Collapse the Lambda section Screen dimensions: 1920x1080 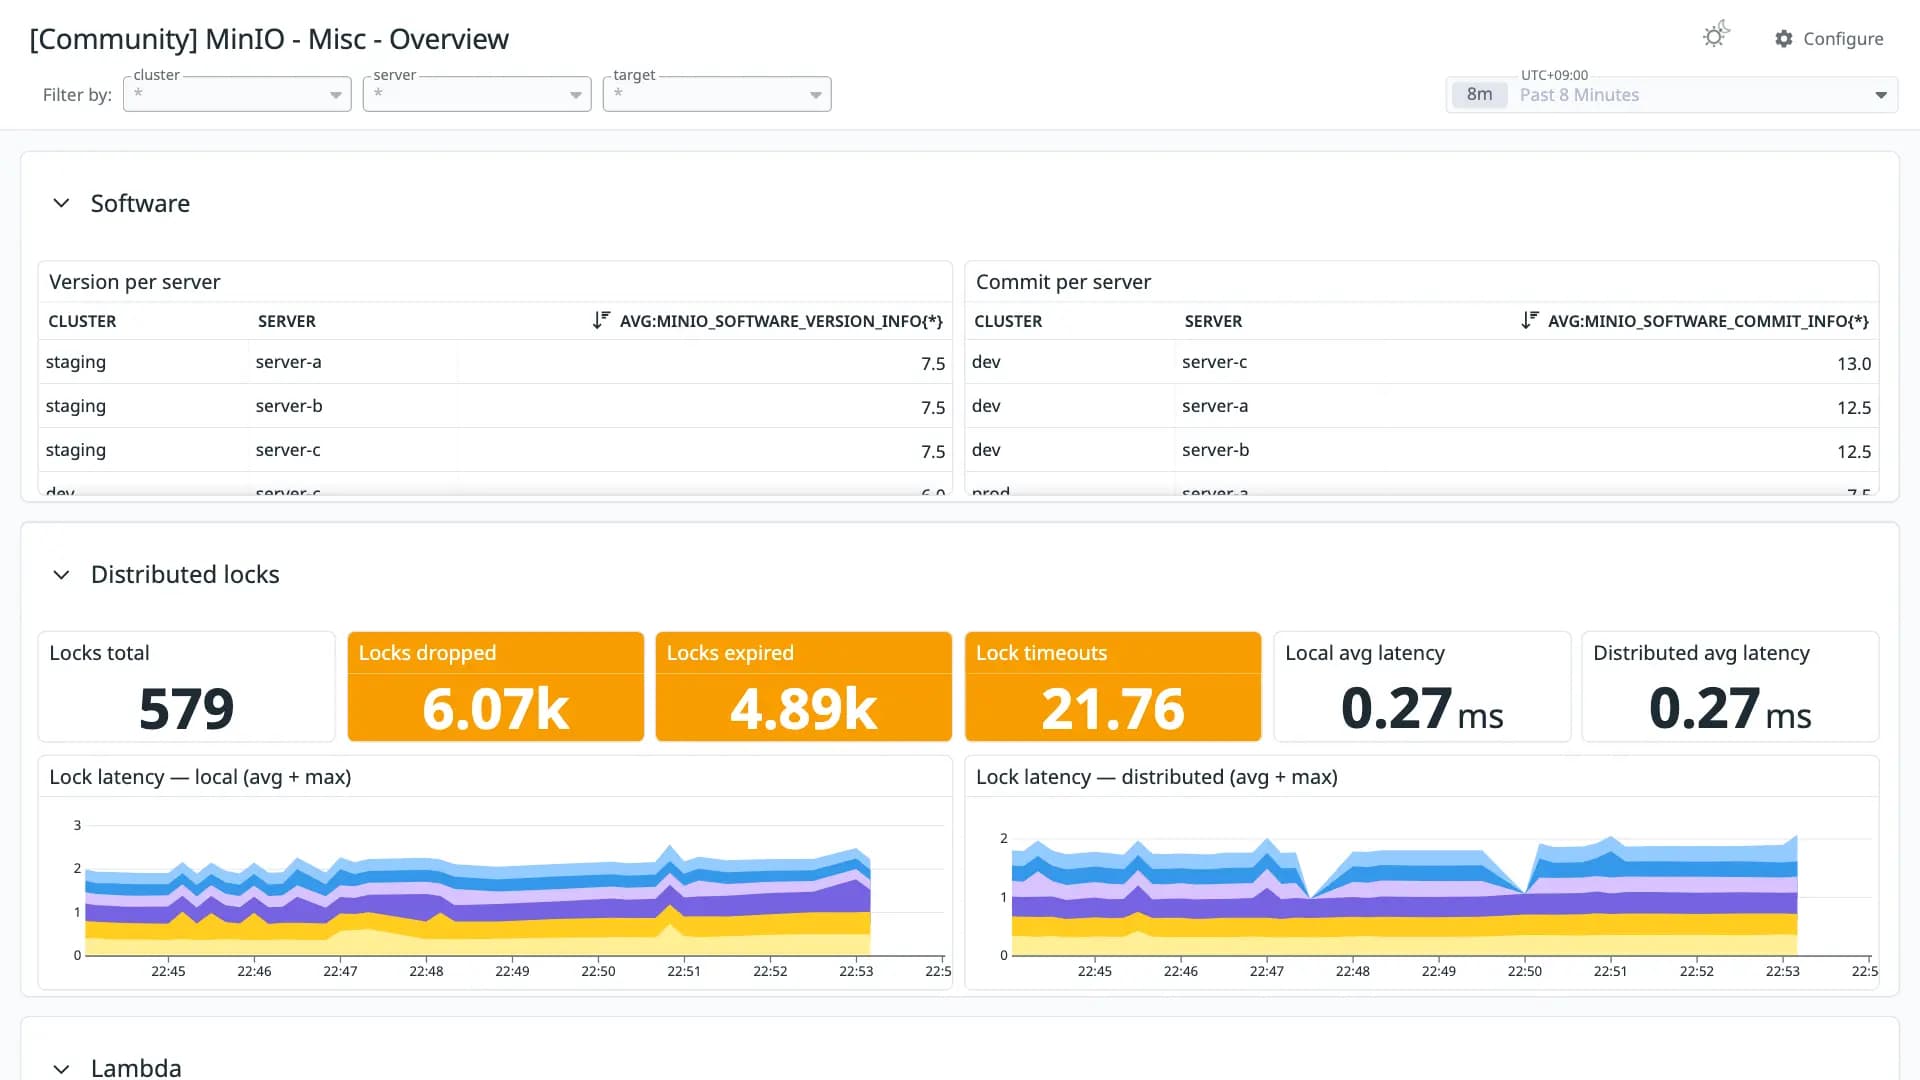click(61, 1068)
